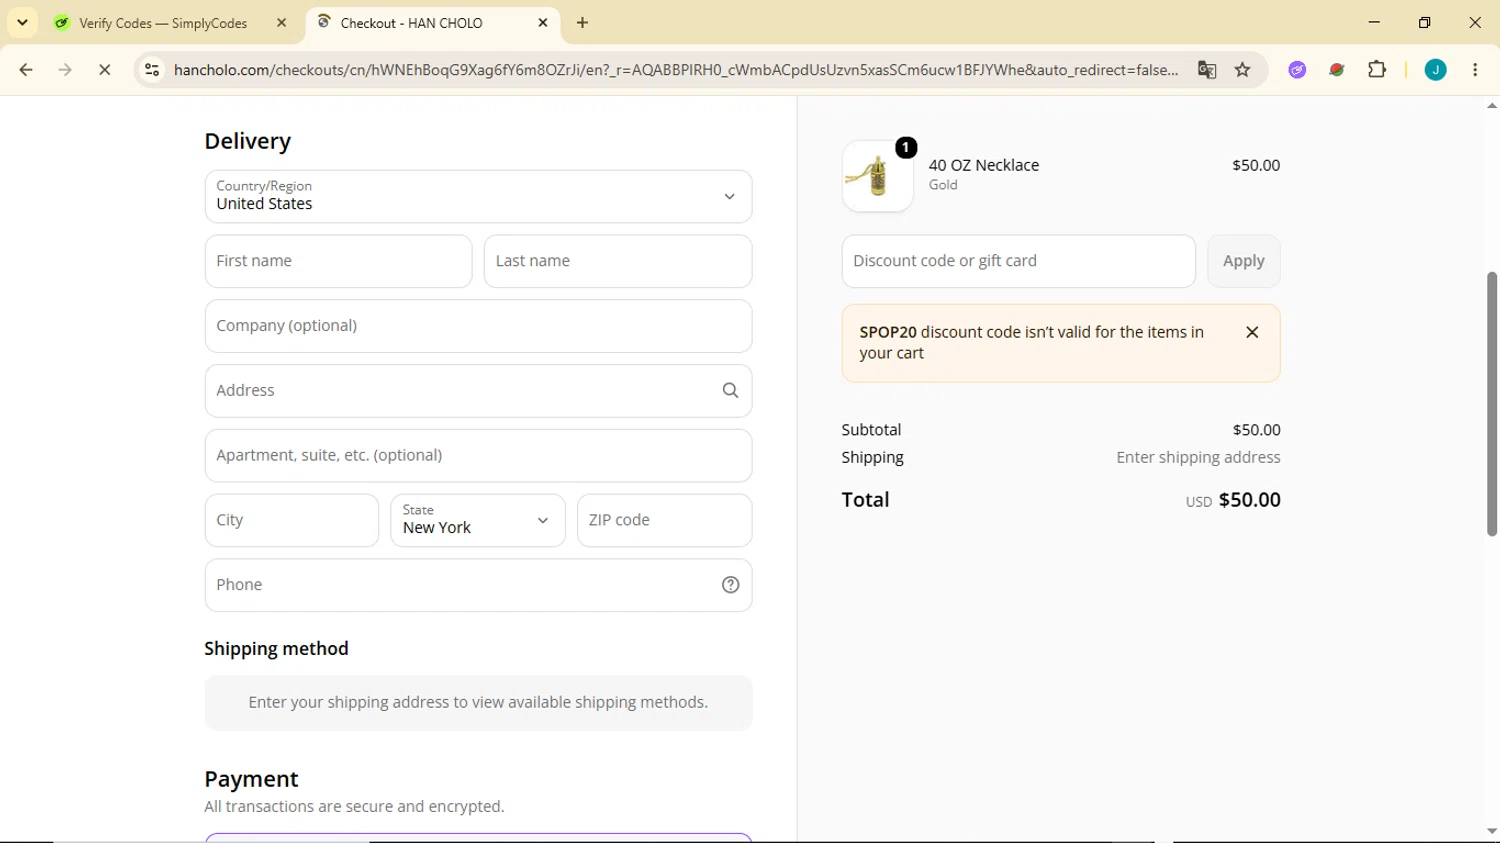Click the scrollbar down arrow
This screenshot has height=843, width=1500.
[1491, 832]
